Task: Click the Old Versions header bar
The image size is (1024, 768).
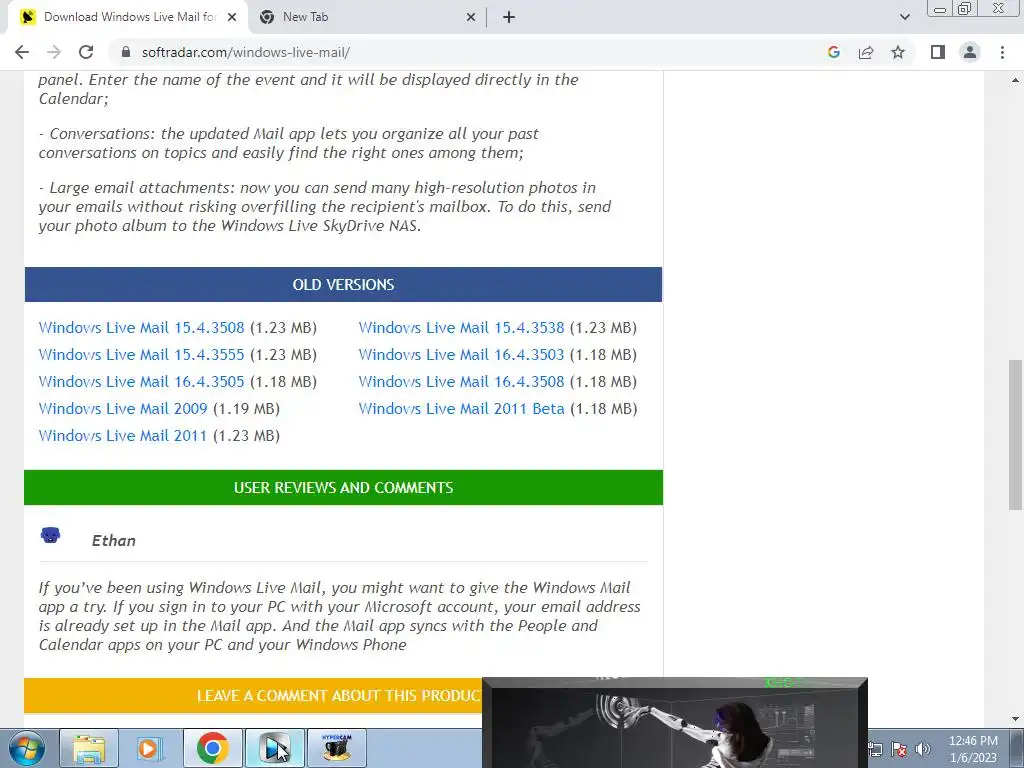Action: point(344,285)
